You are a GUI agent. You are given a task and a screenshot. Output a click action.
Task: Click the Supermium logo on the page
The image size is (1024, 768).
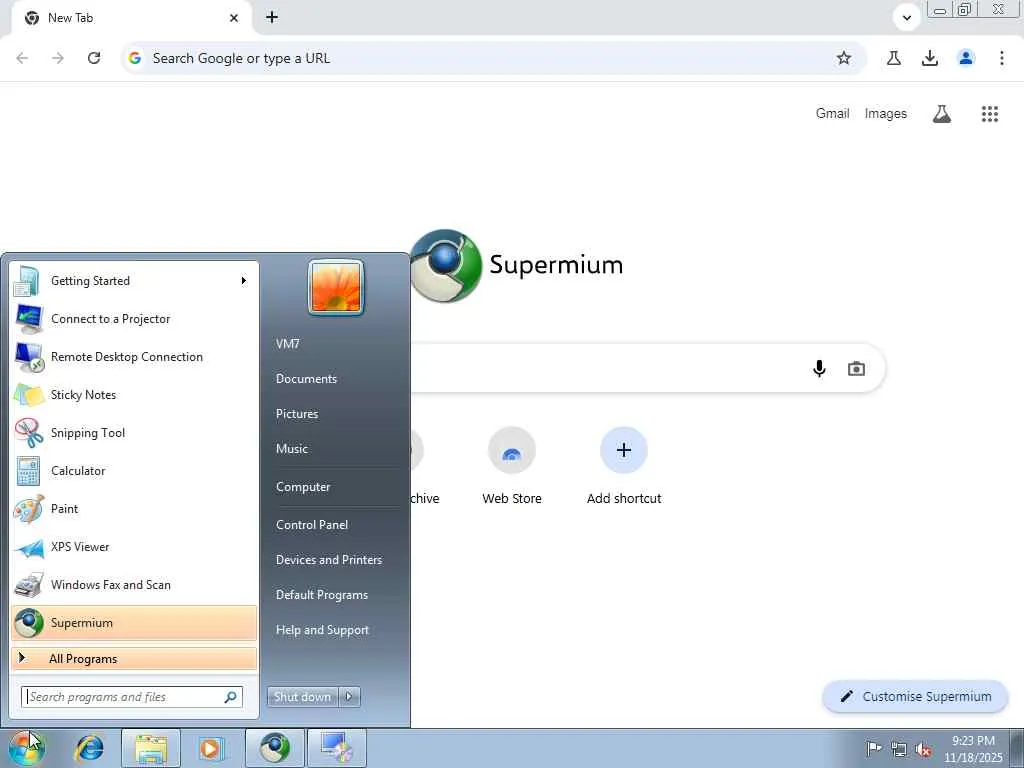[x=445, y=265]
